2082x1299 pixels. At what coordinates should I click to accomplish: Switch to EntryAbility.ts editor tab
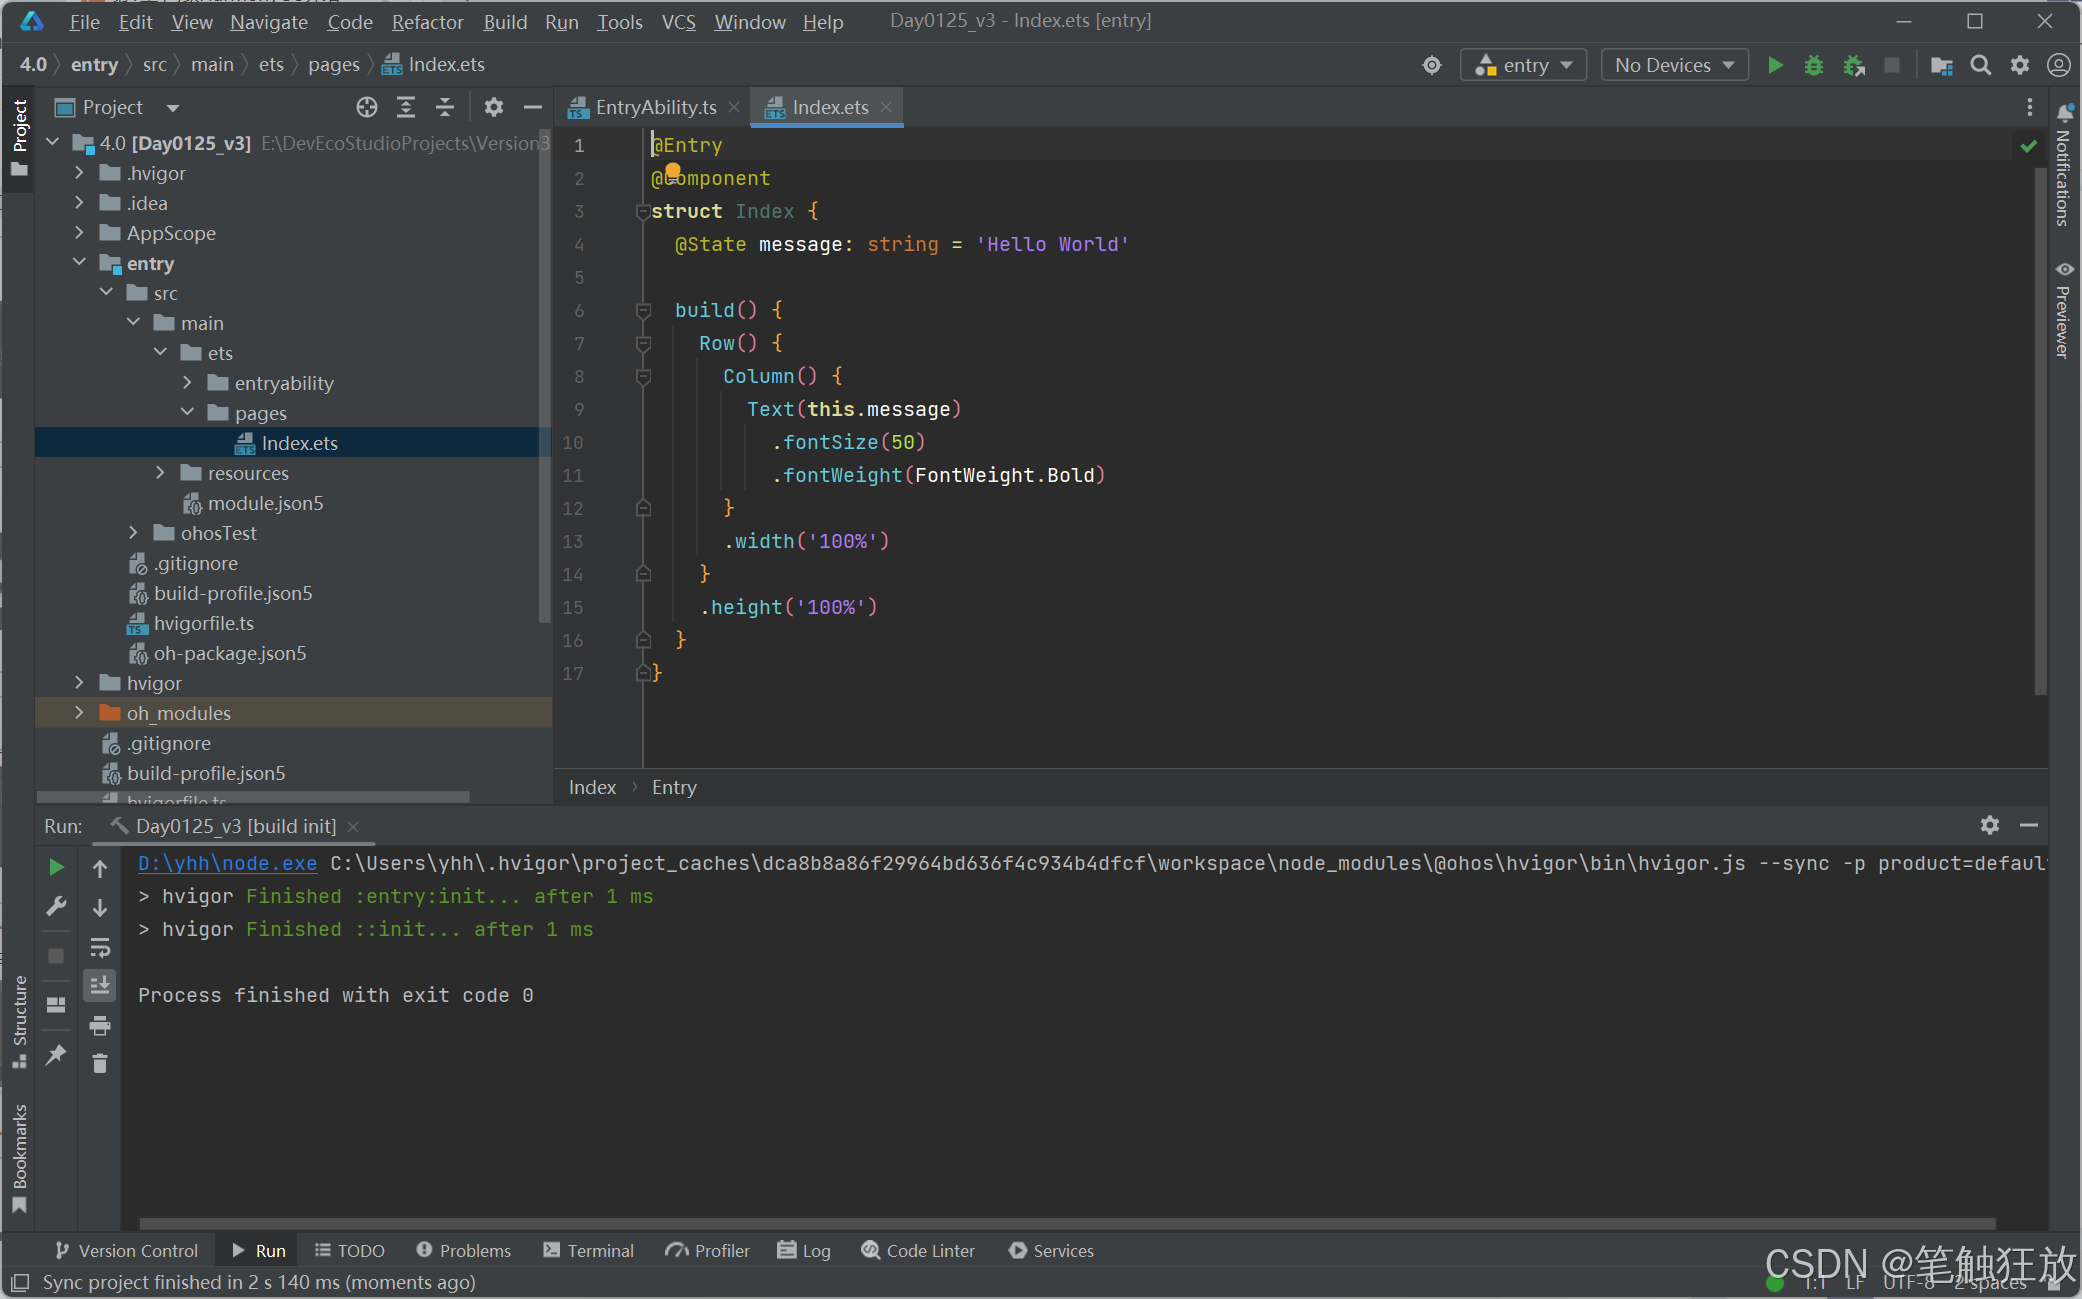tap(655, 107)
